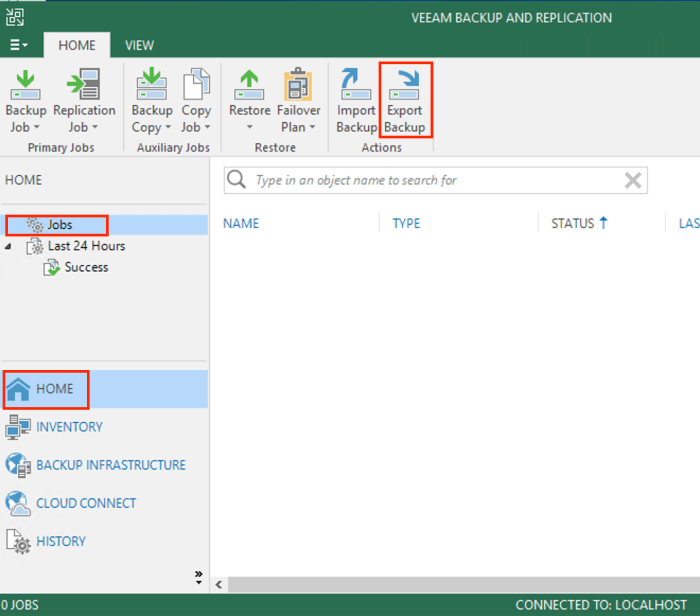Click the '0 JOBS' status bar text

(20, 605)
